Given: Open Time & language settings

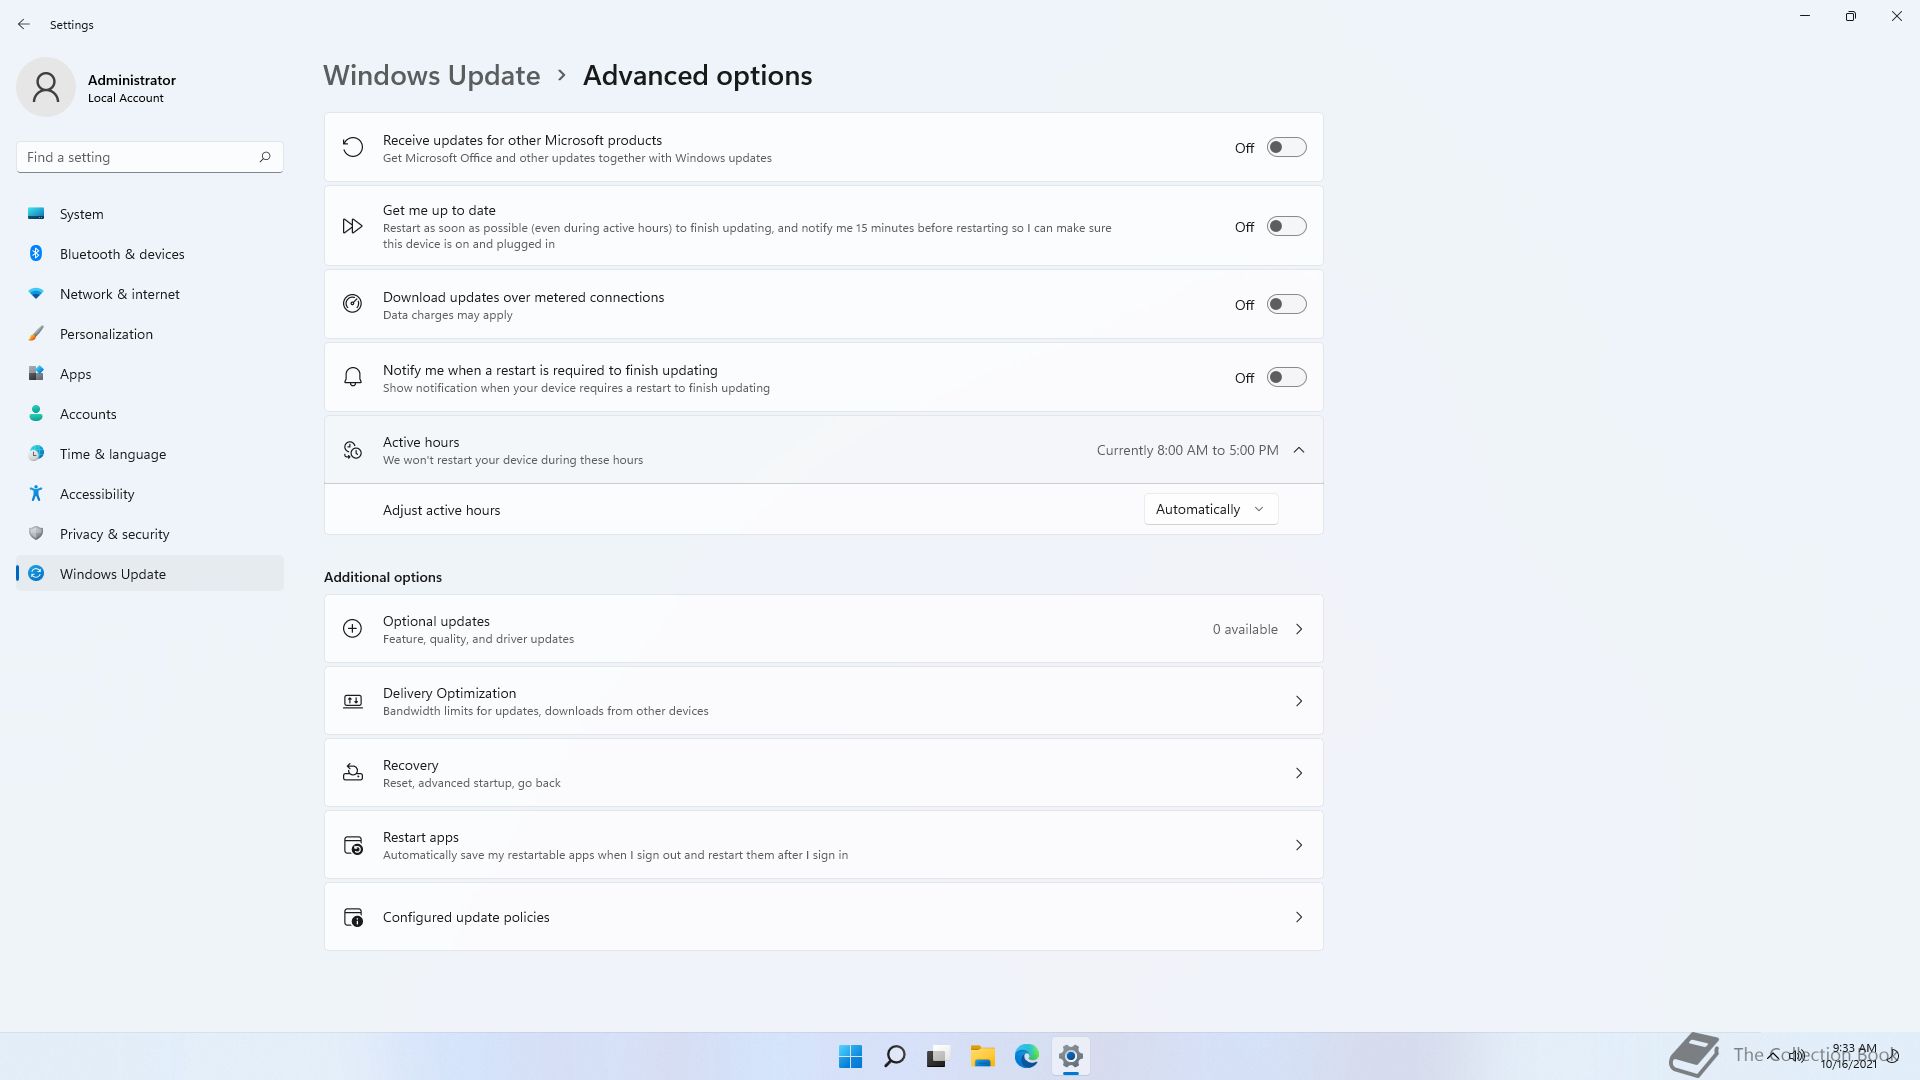Looking at the screenshot, I should [150, 453].
